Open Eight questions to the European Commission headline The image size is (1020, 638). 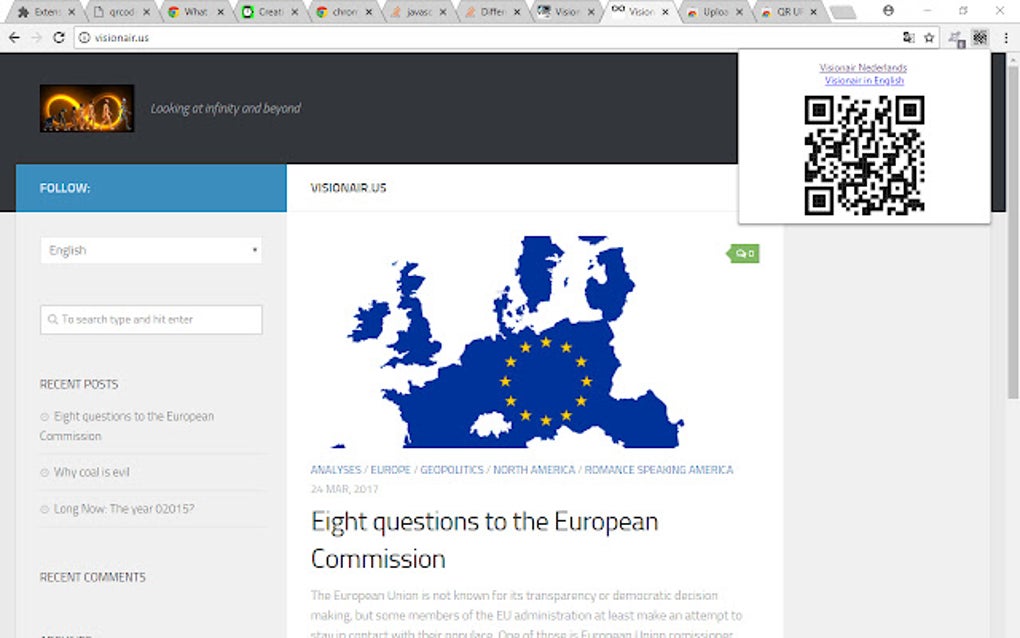485,540
